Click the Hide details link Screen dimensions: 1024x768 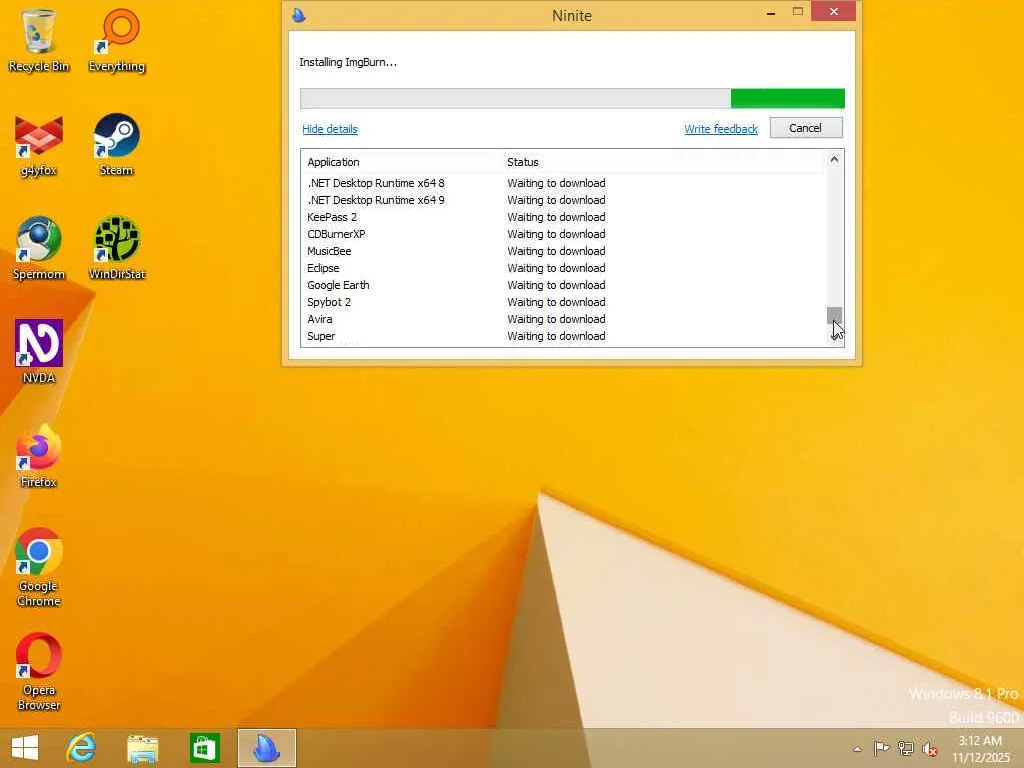[330, 129]
